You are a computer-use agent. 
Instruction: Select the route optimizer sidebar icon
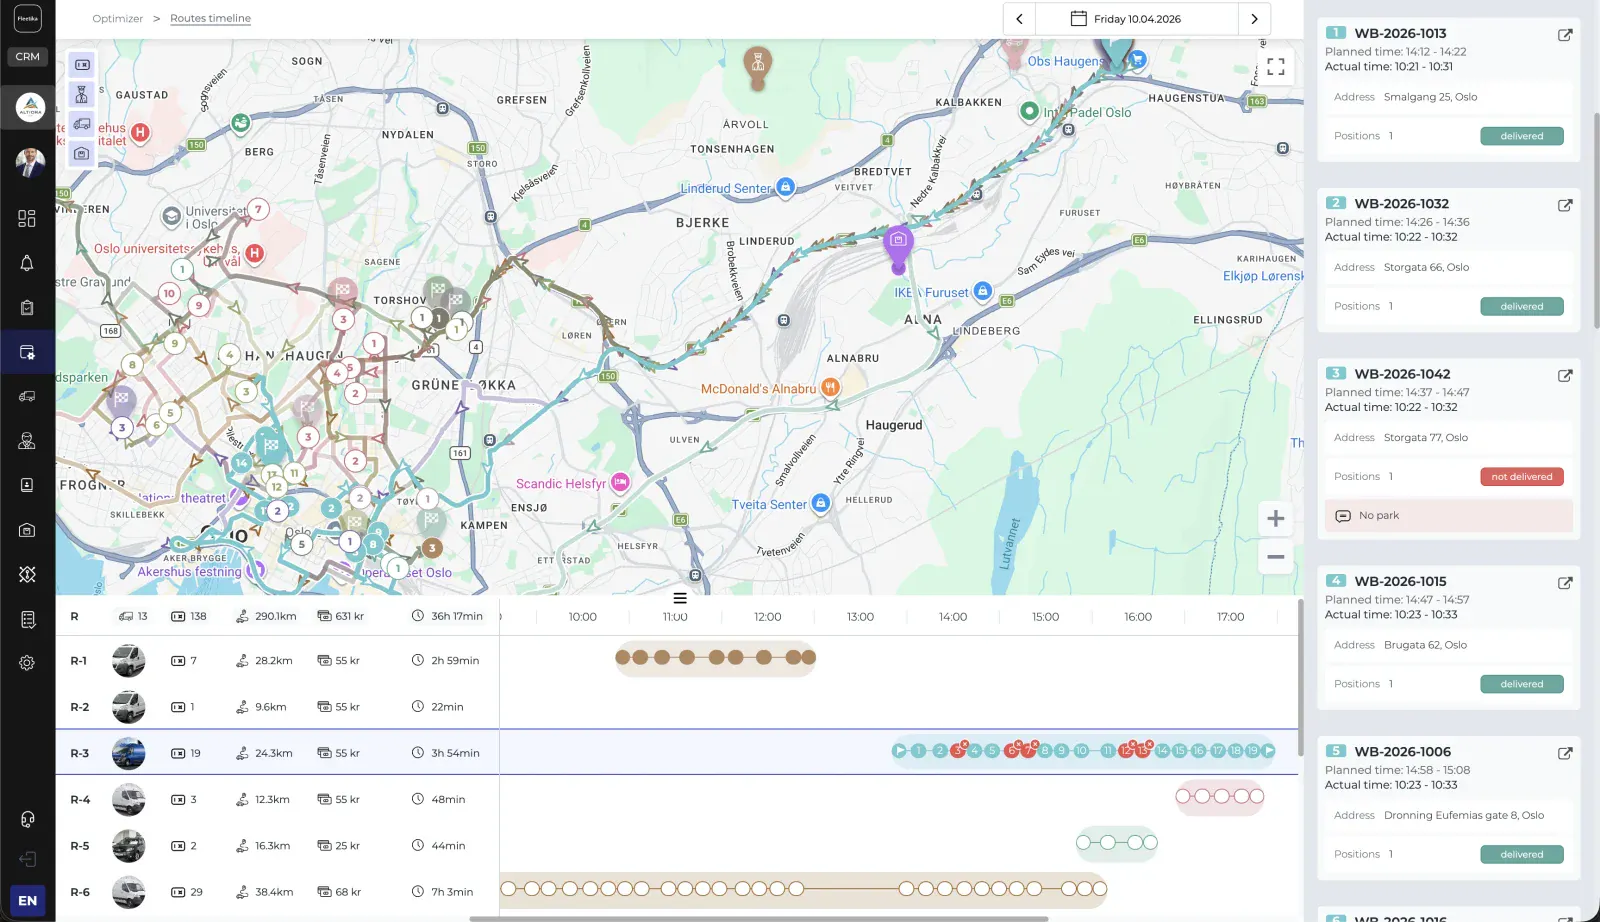[27, 352]
